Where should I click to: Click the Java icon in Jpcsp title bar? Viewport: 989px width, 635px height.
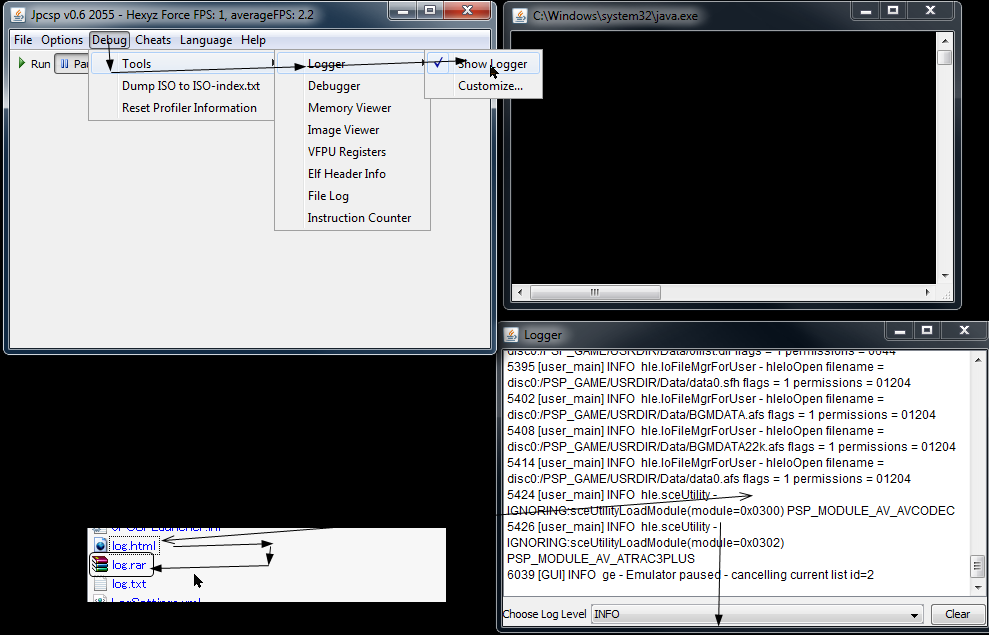coord(19,15)
